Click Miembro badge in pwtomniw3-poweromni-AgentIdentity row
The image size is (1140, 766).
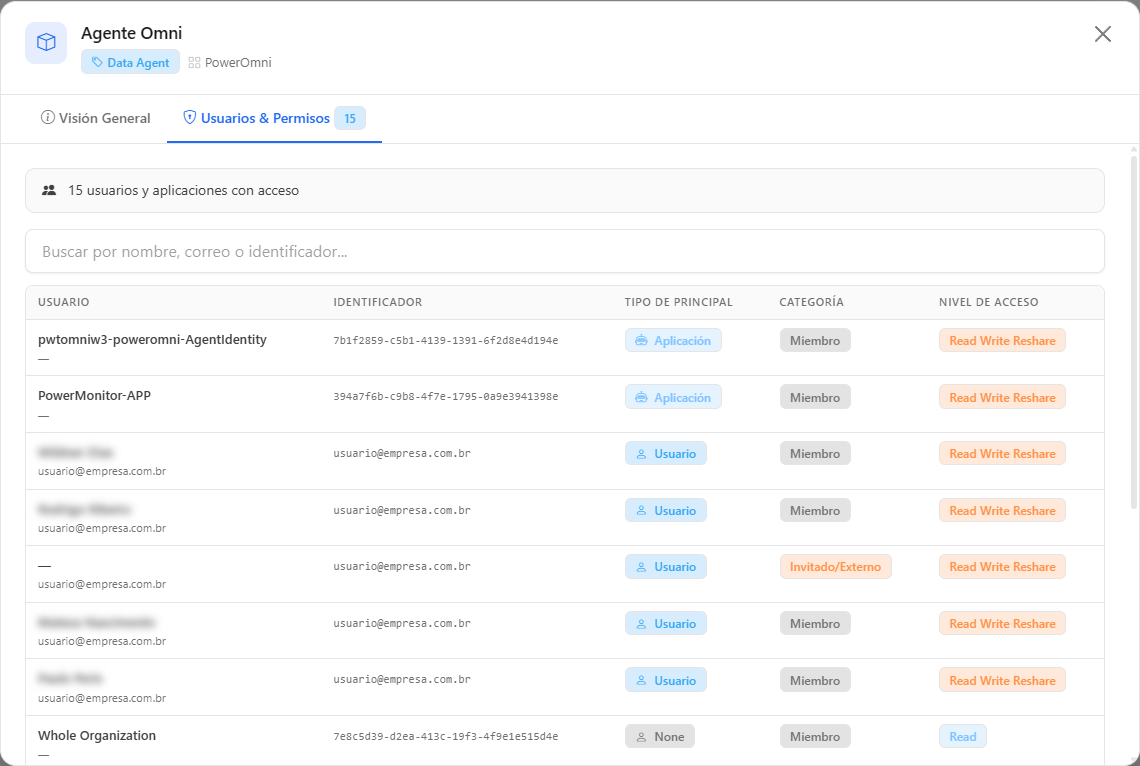click(x=815, y=340)
